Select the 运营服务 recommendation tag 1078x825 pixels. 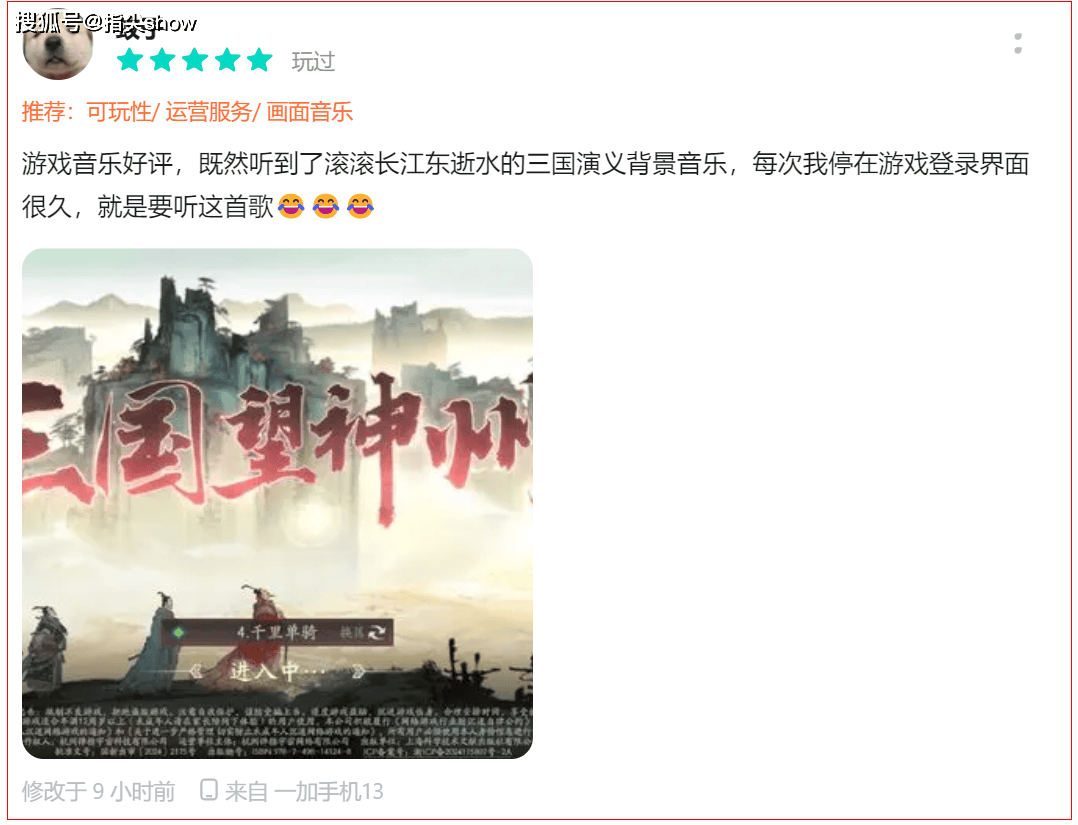[208, 111]
